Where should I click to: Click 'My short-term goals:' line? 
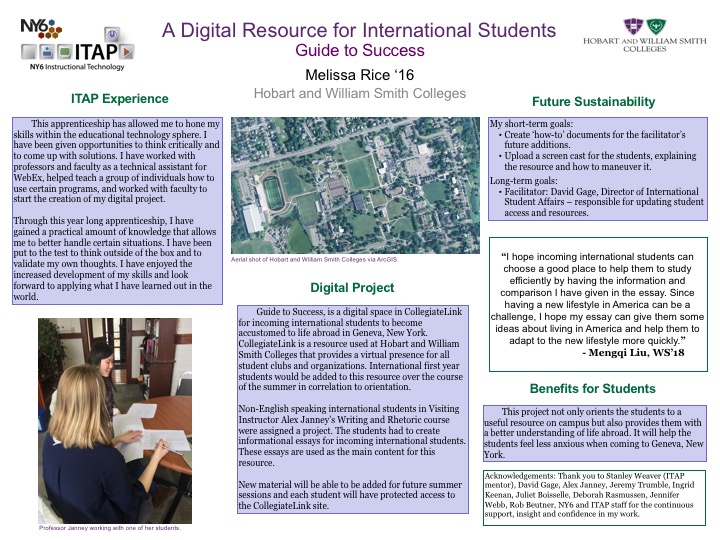531,124
